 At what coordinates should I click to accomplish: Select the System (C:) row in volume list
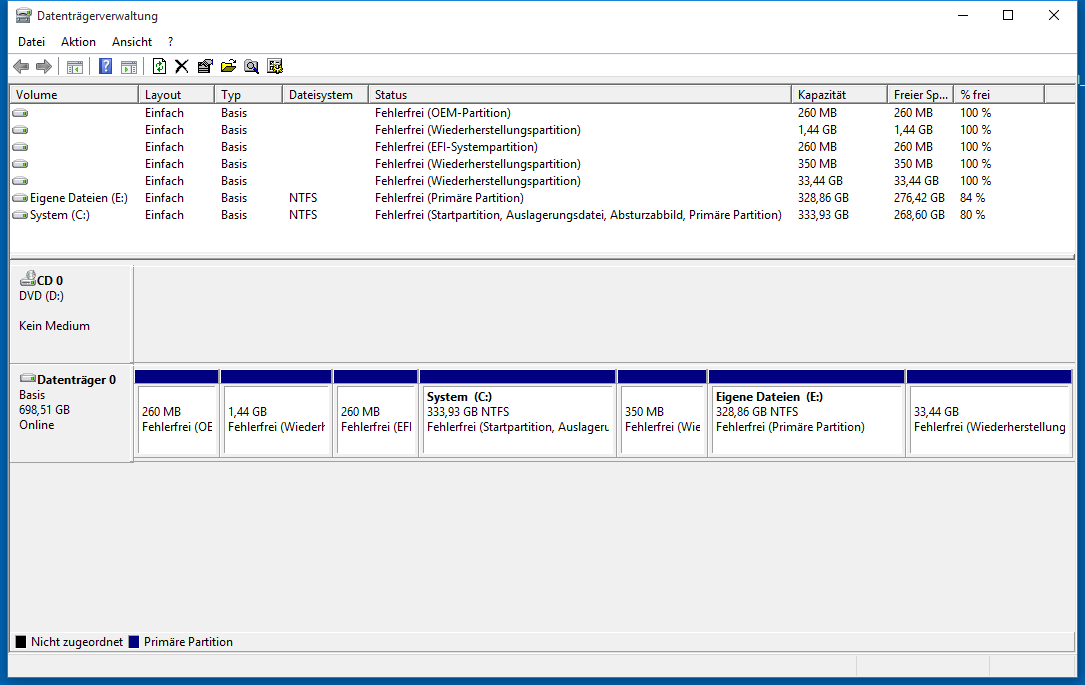click(60, 215)
